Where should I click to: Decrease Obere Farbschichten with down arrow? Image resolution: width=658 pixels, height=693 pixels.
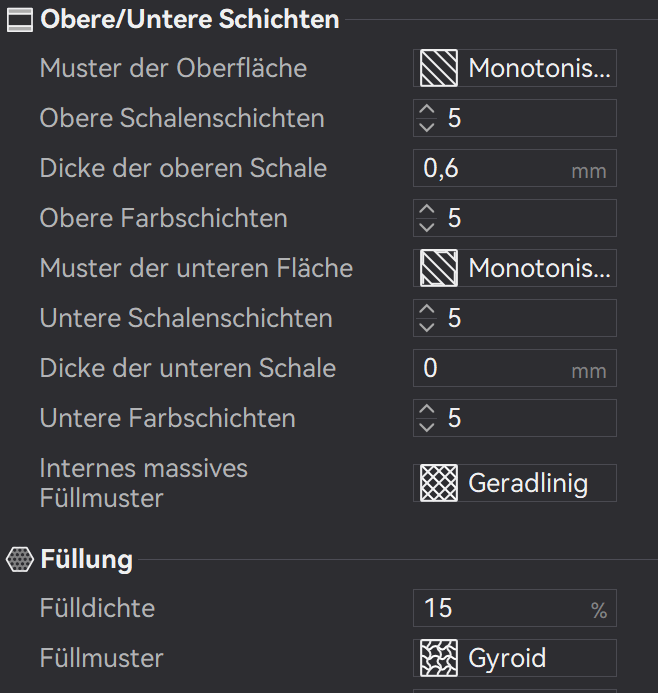coord(428,227)
